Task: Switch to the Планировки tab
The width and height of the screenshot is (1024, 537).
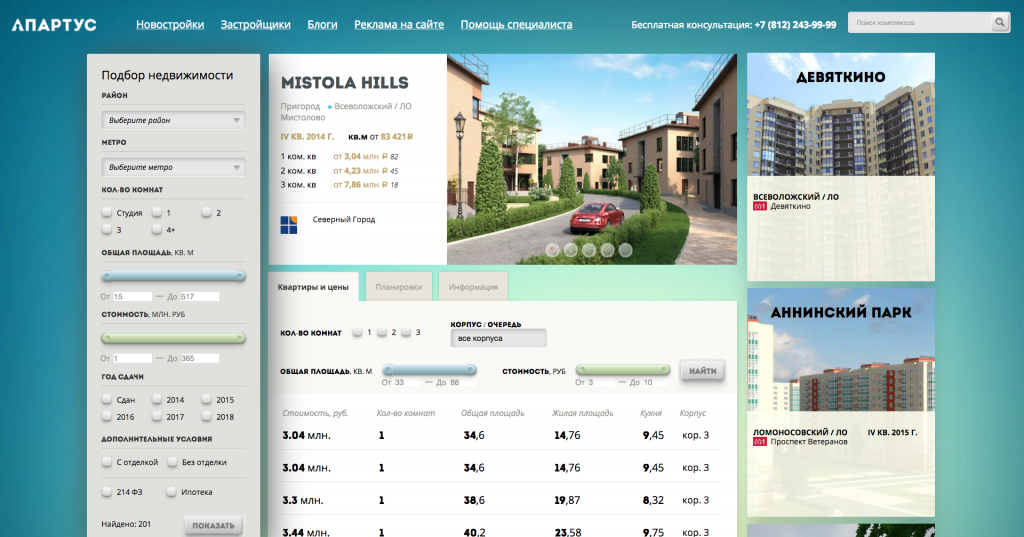Action: pyautogui.click(x=399, y=287)
